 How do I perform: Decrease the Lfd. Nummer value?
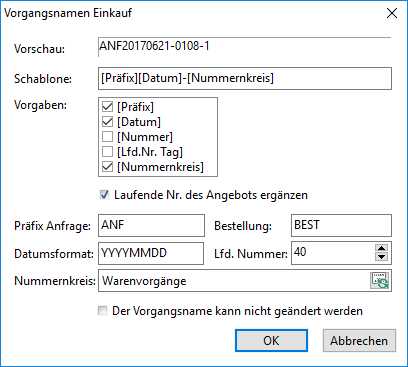pyautogui.click(x=381, y=257)
